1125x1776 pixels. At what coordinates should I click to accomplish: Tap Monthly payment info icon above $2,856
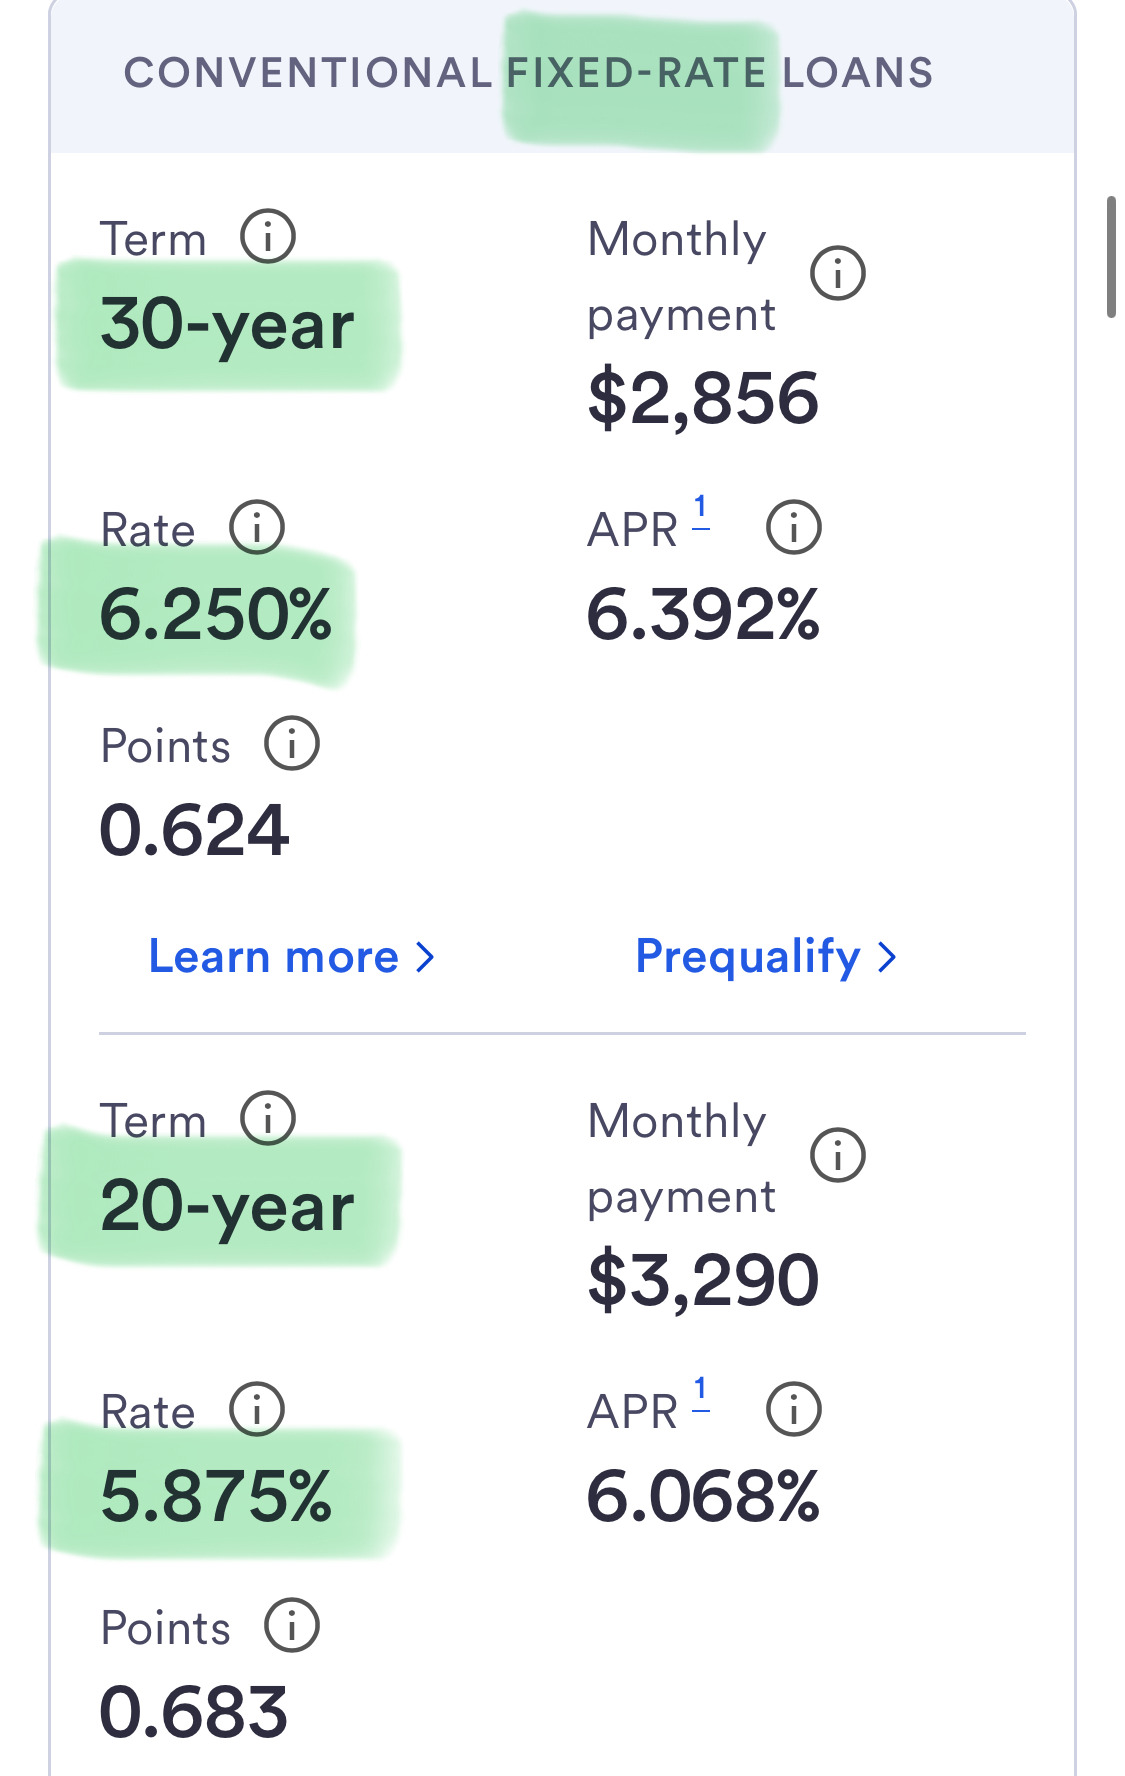pos(837,273)
